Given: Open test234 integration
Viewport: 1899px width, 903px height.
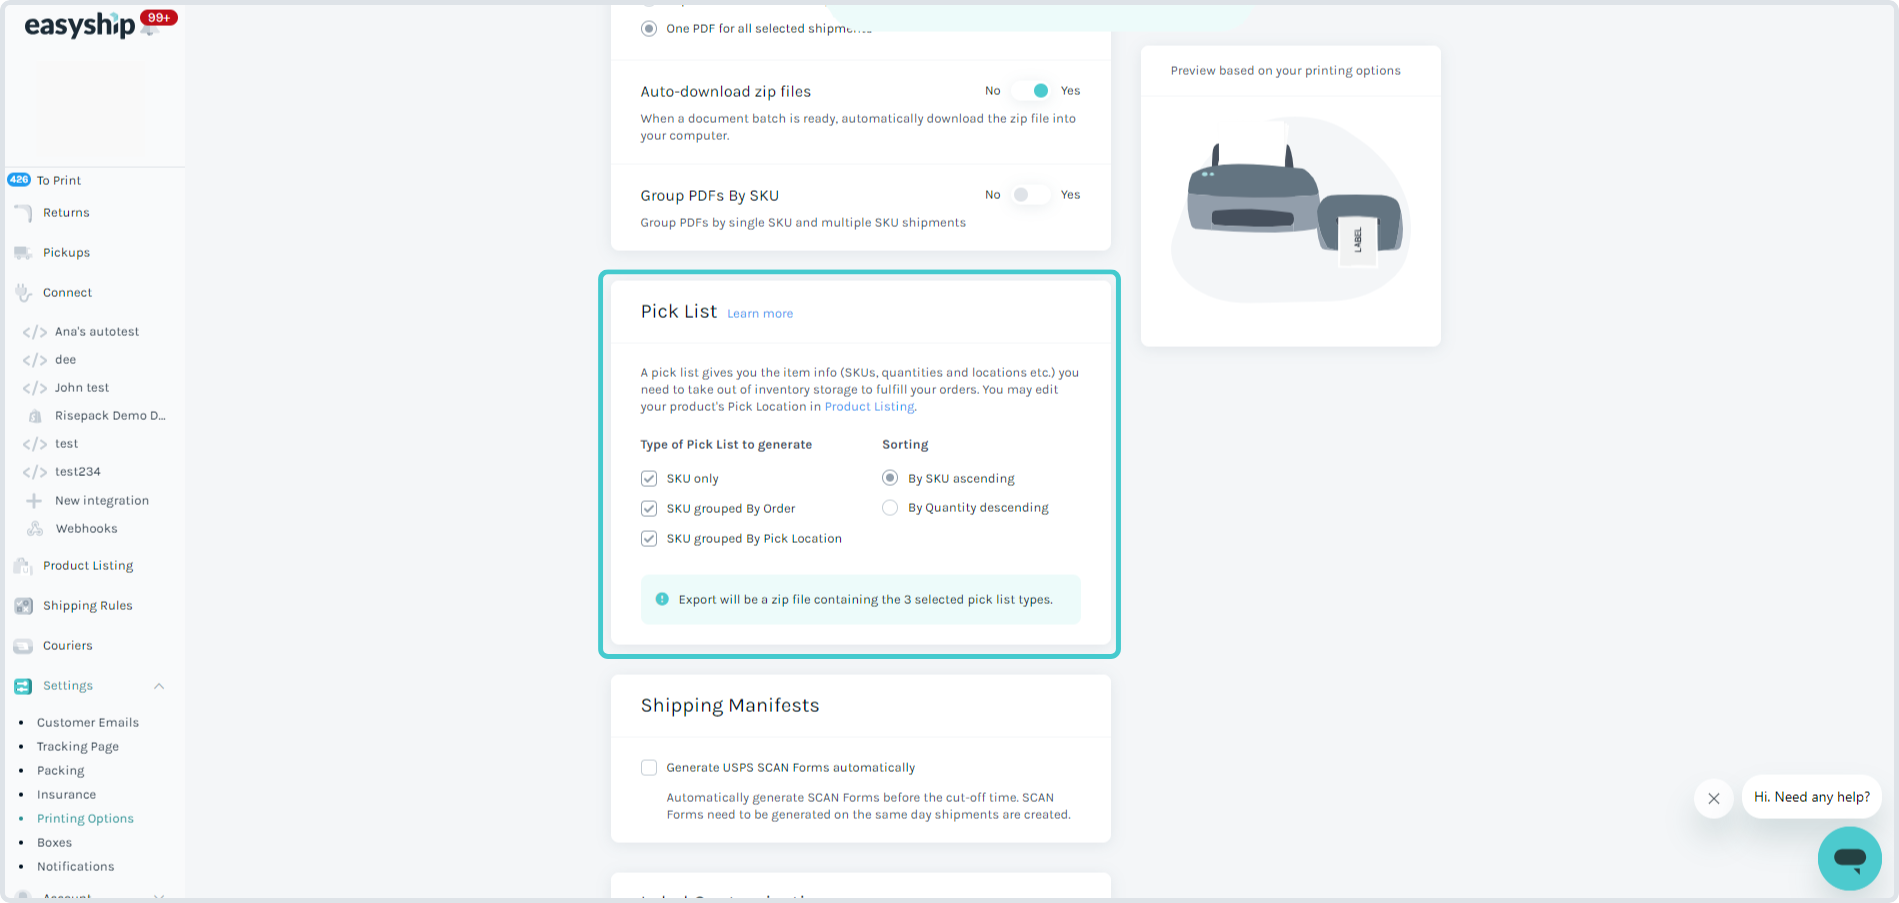Looking at the screenshot, I should click(x=78, y=472).
